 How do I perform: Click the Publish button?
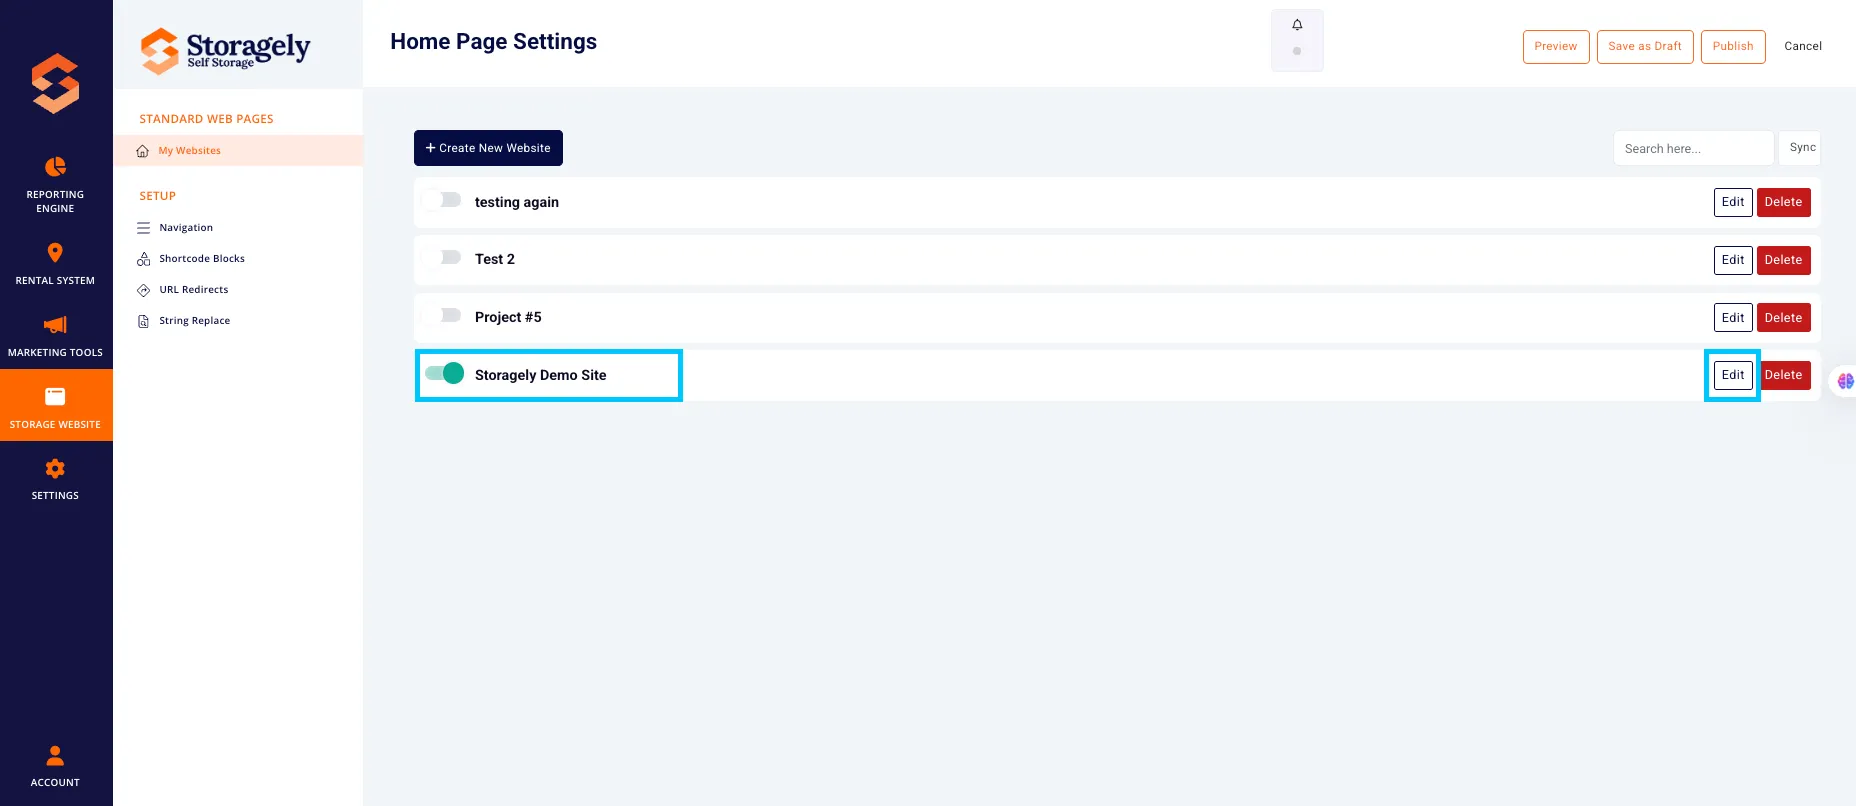[x=1733, y=47]
